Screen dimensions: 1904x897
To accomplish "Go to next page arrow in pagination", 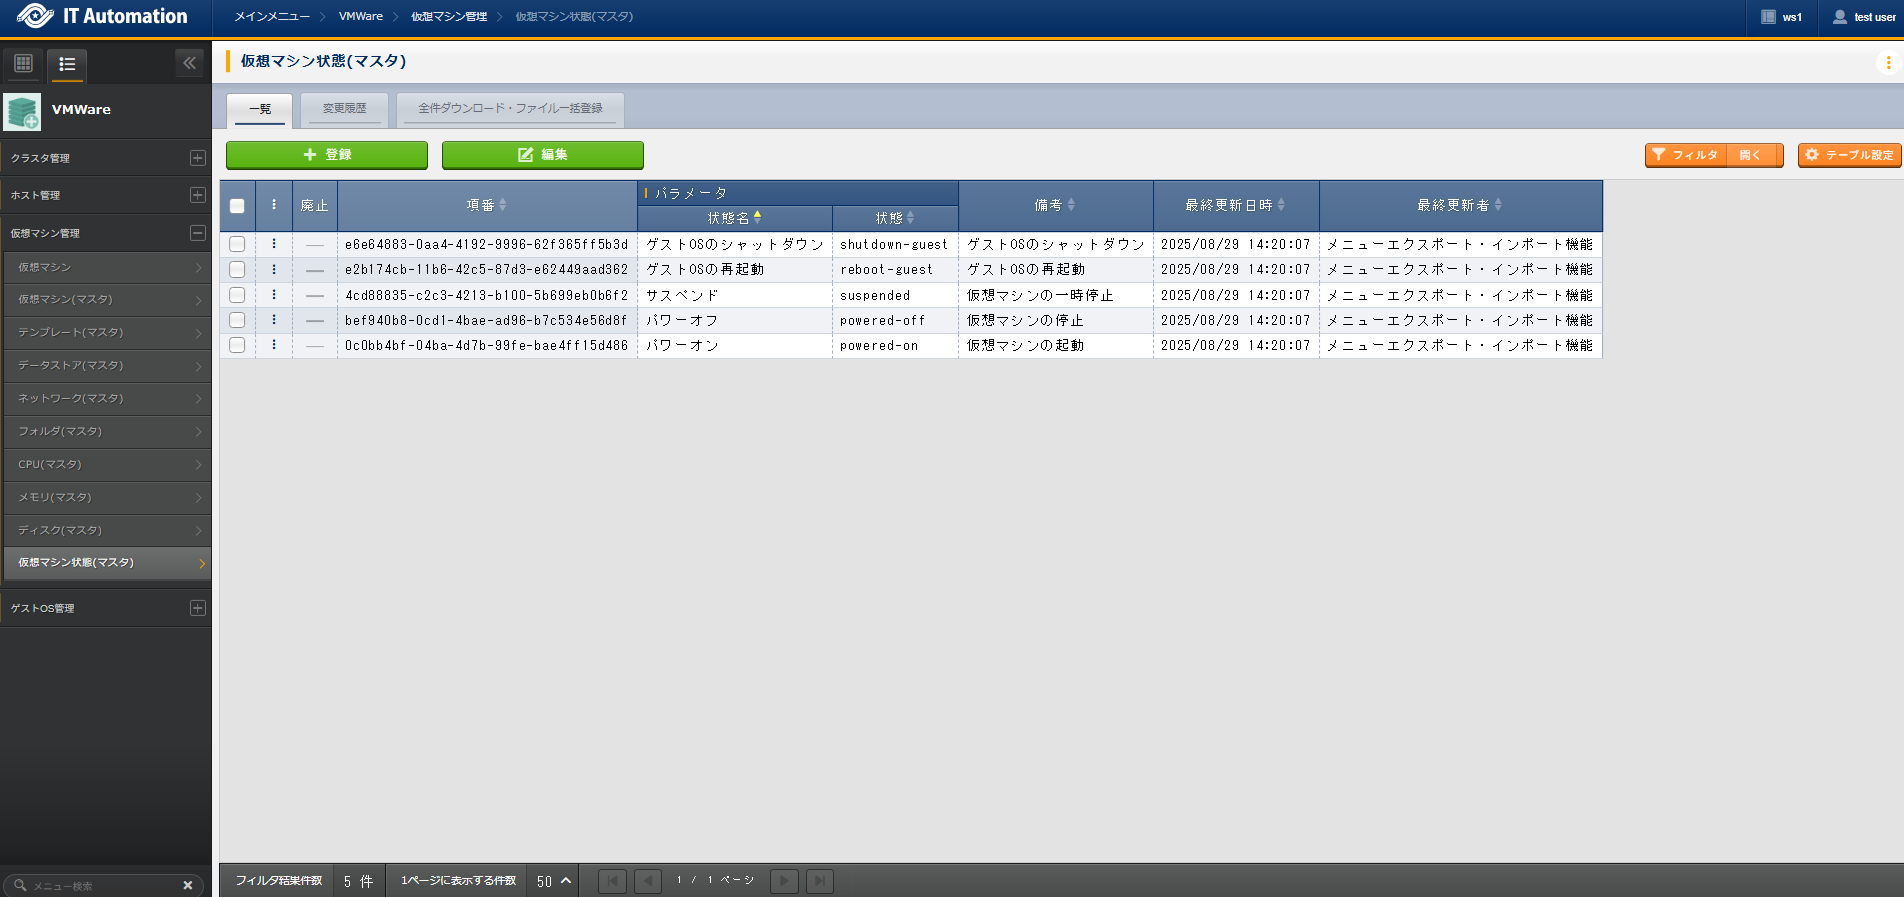I will pyautogui.click(x=784, y=881).
